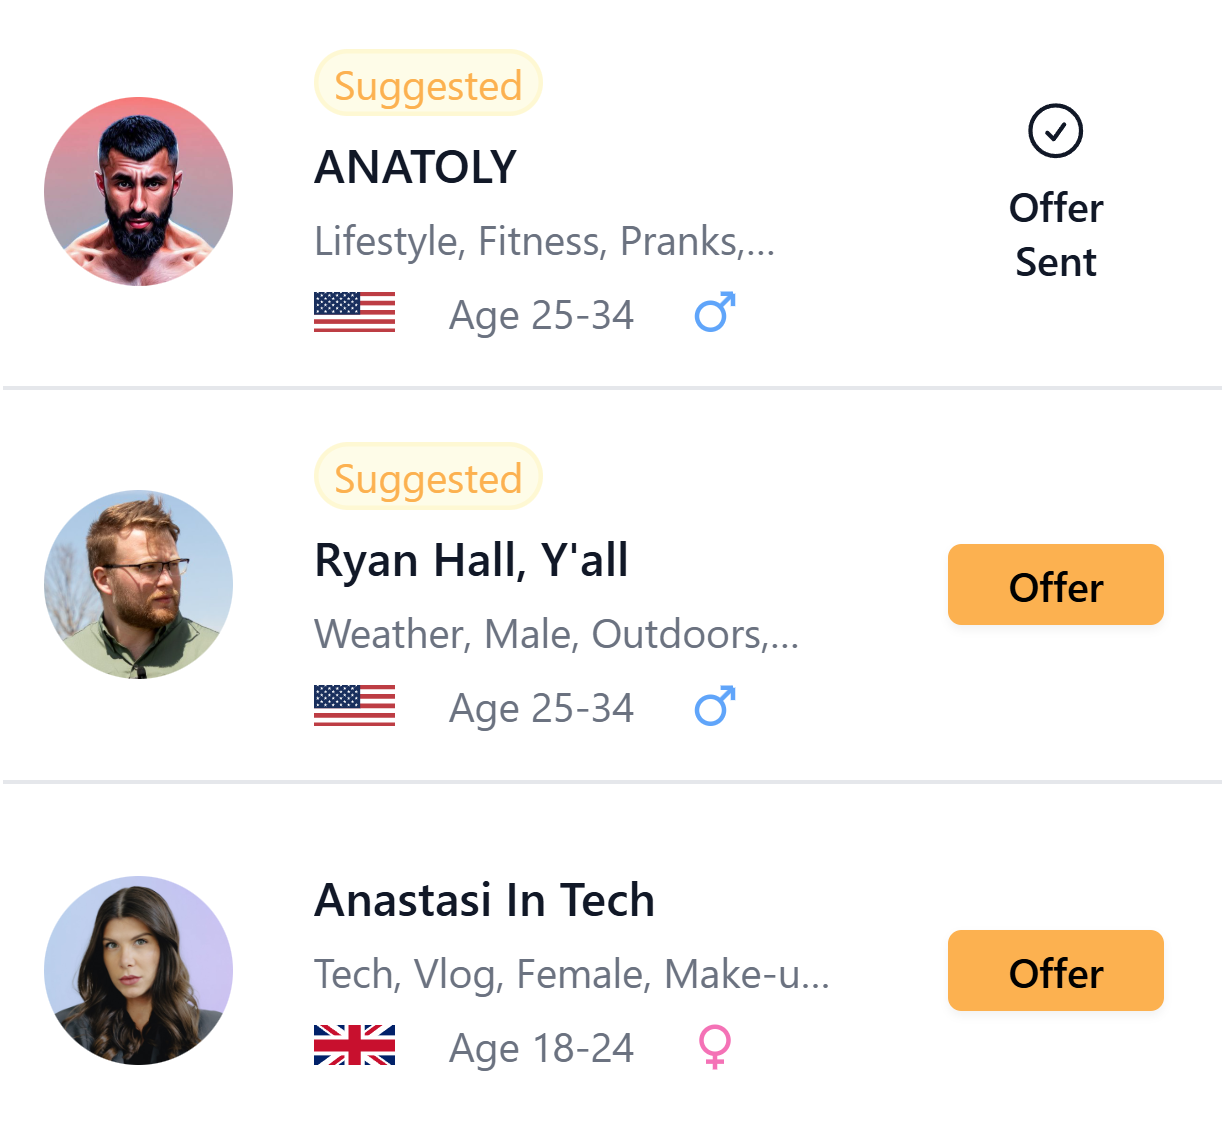
Task: Click the US flag under Ryan Hall, Y'all
Action: (354, 706)
